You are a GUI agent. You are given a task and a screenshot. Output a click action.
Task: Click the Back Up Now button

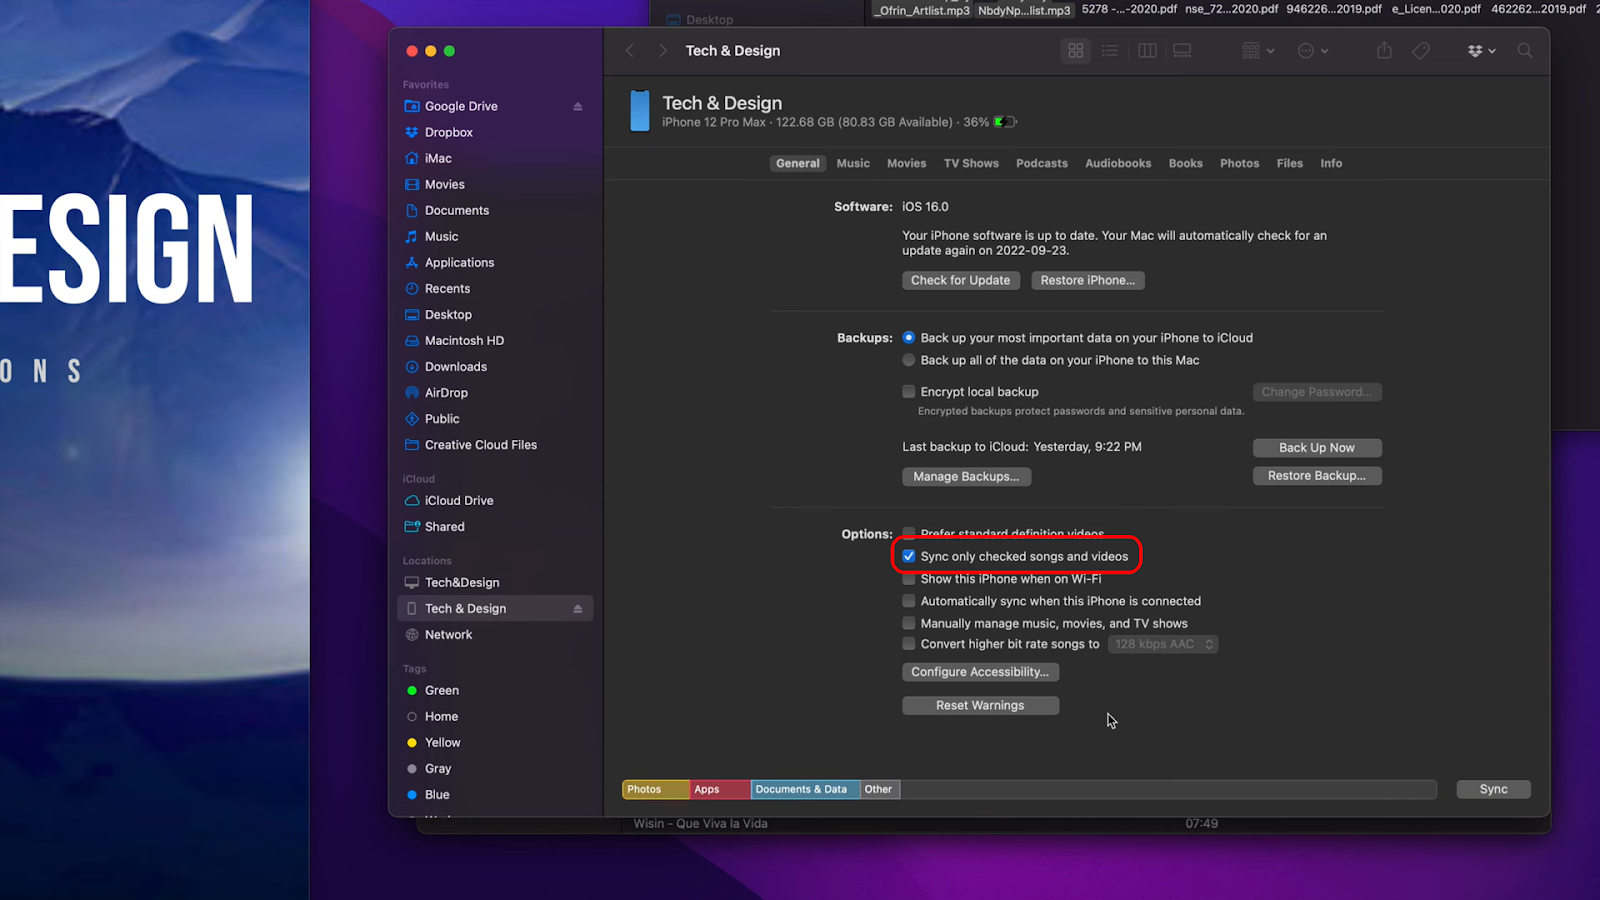coord(1317,448)
